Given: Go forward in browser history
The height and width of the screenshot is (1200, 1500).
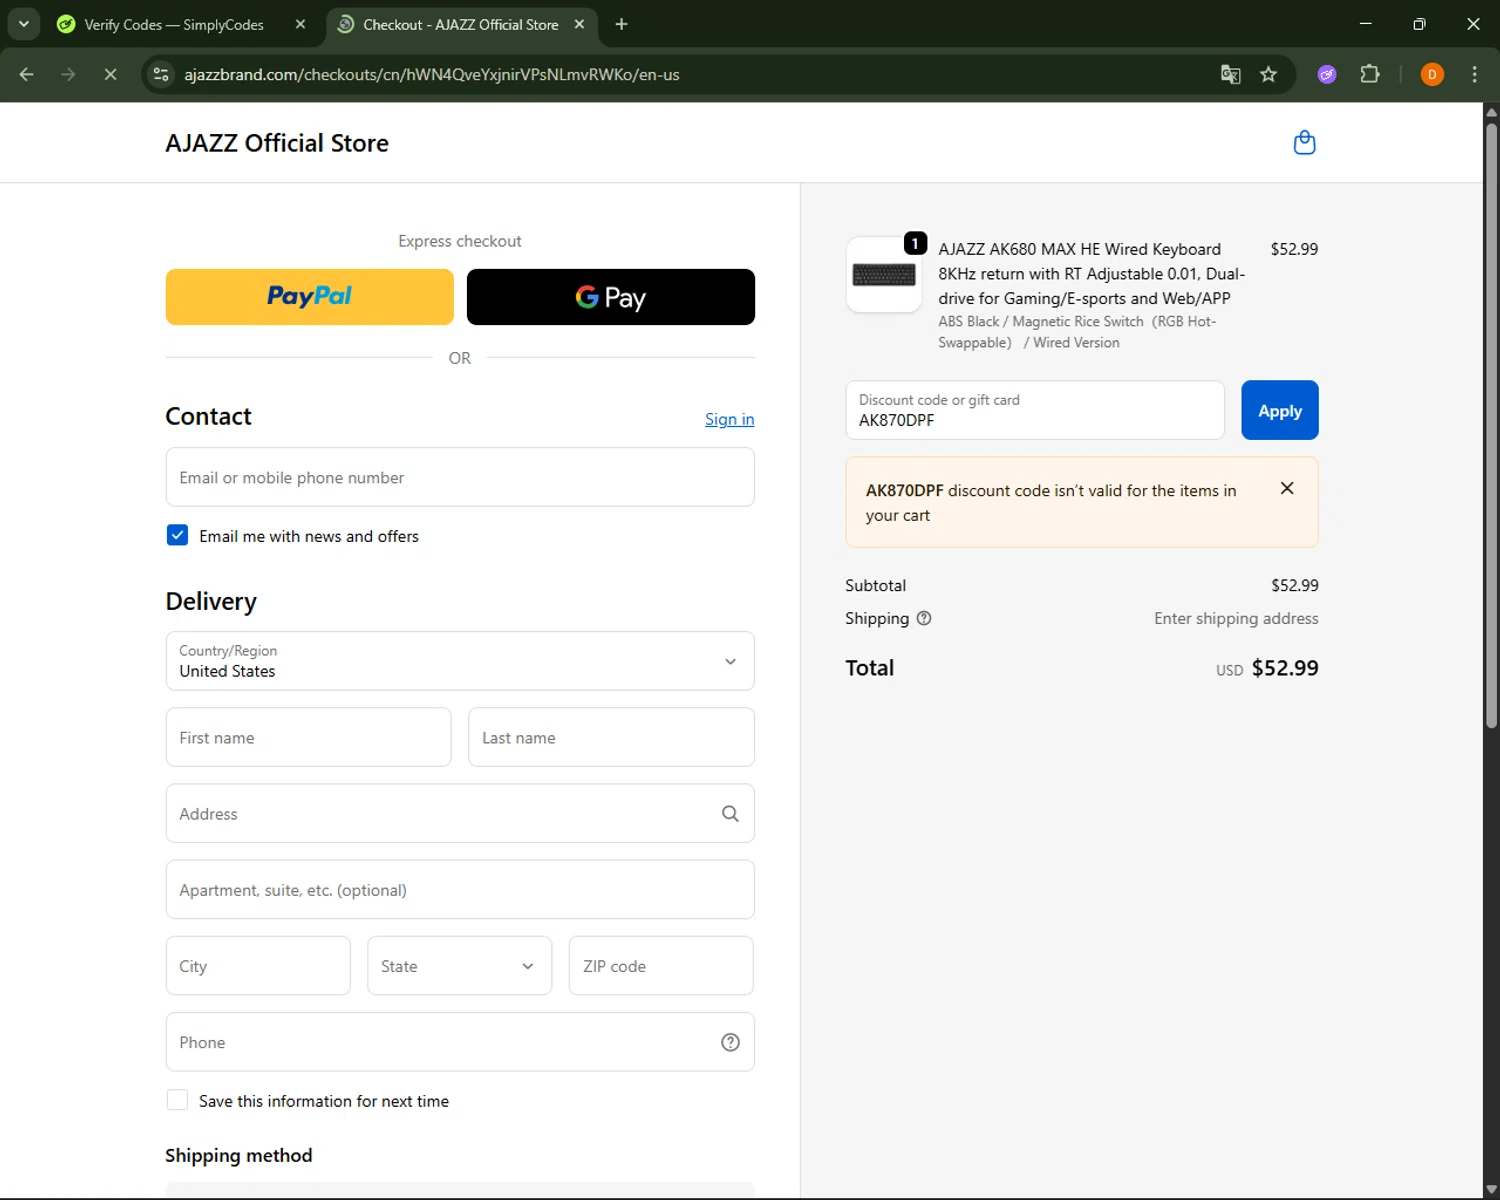Looking at the screenshot, I should pyautogui.click(x=68, y=74).
